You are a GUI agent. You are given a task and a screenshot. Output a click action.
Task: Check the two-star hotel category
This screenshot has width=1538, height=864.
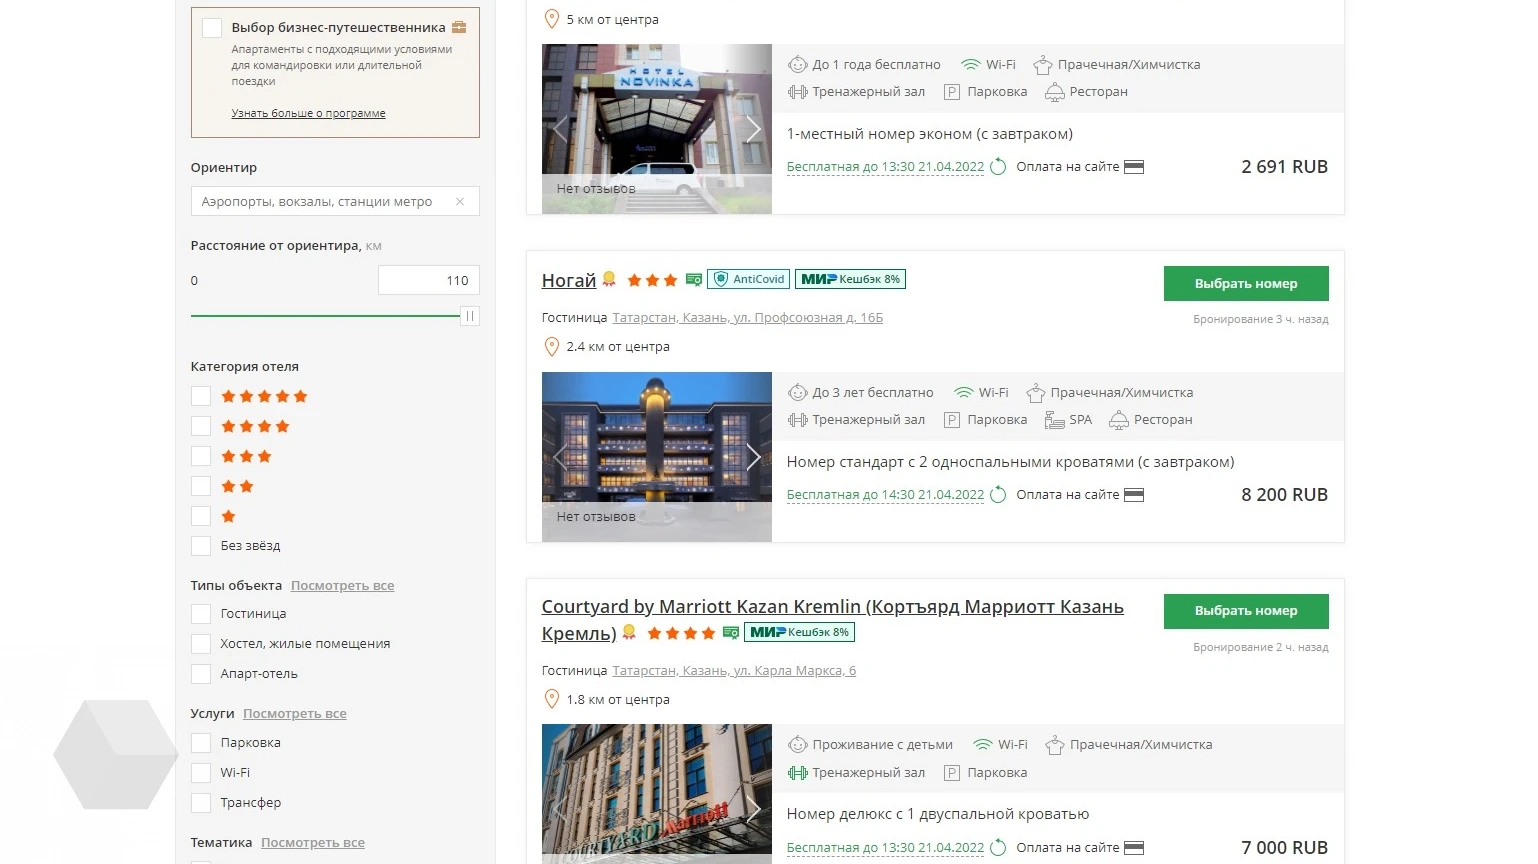201,486
